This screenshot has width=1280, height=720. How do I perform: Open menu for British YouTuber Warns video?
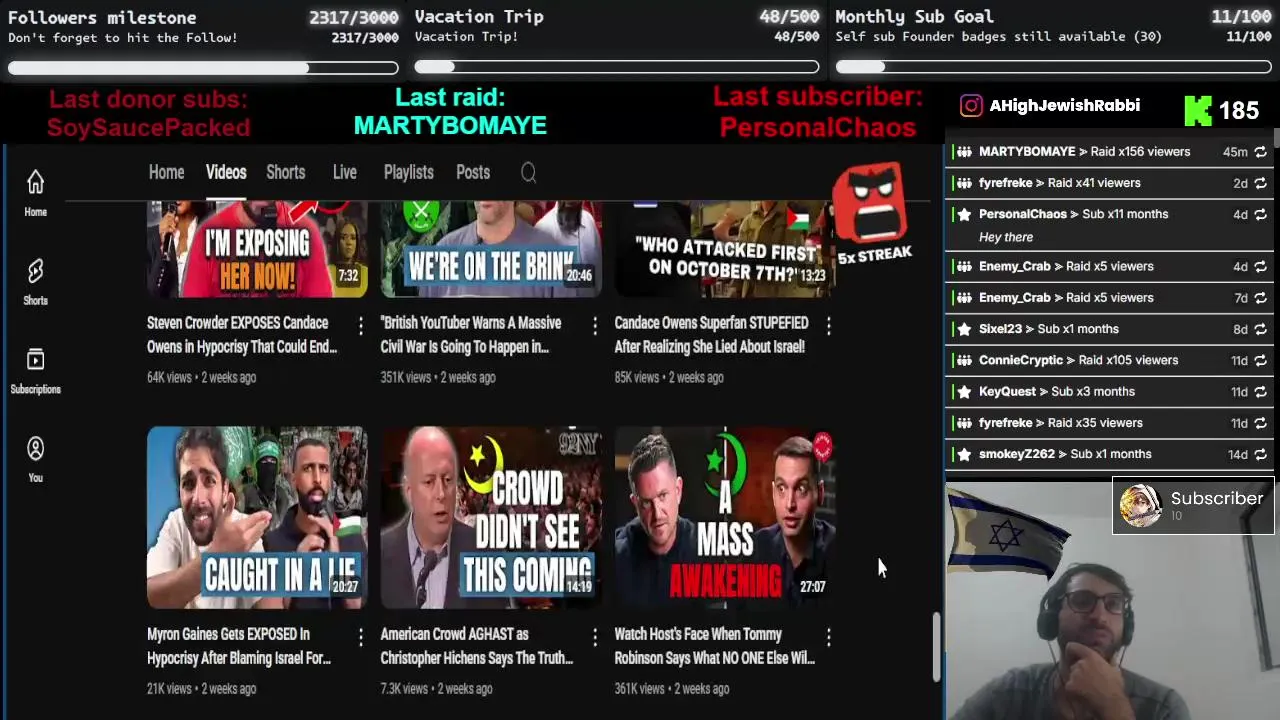595,325
